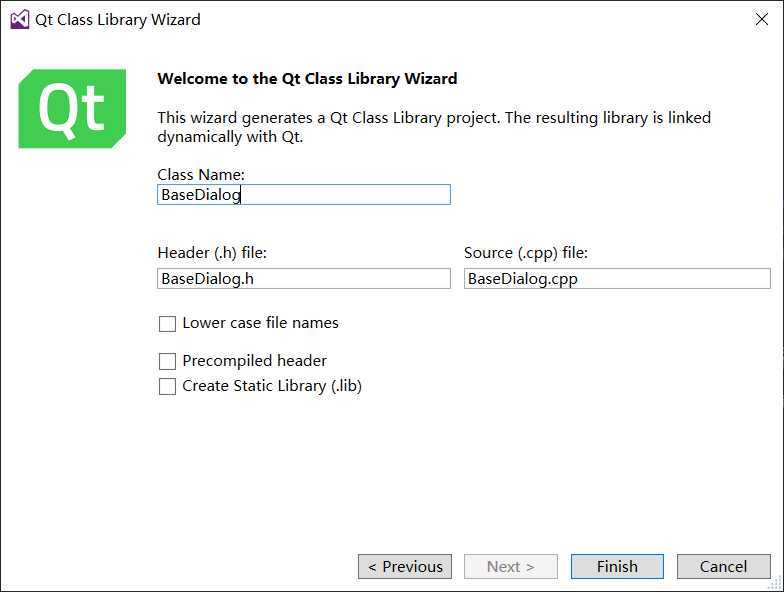Focus the Class Name input field
The height and width of the screenshot is (592, 784).
[304, 194]
